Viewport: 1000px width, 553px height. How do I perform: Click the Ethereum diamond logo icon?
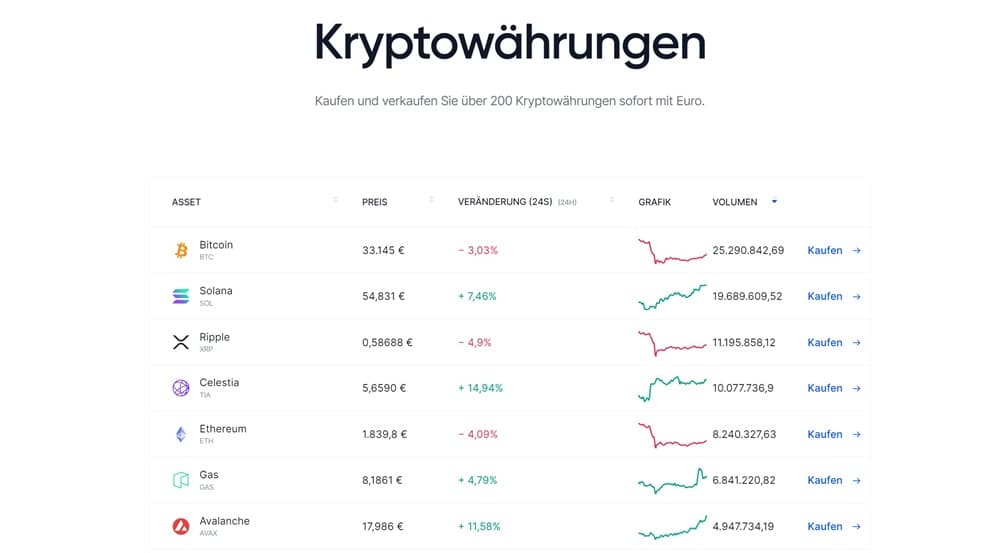coord(181,434)
